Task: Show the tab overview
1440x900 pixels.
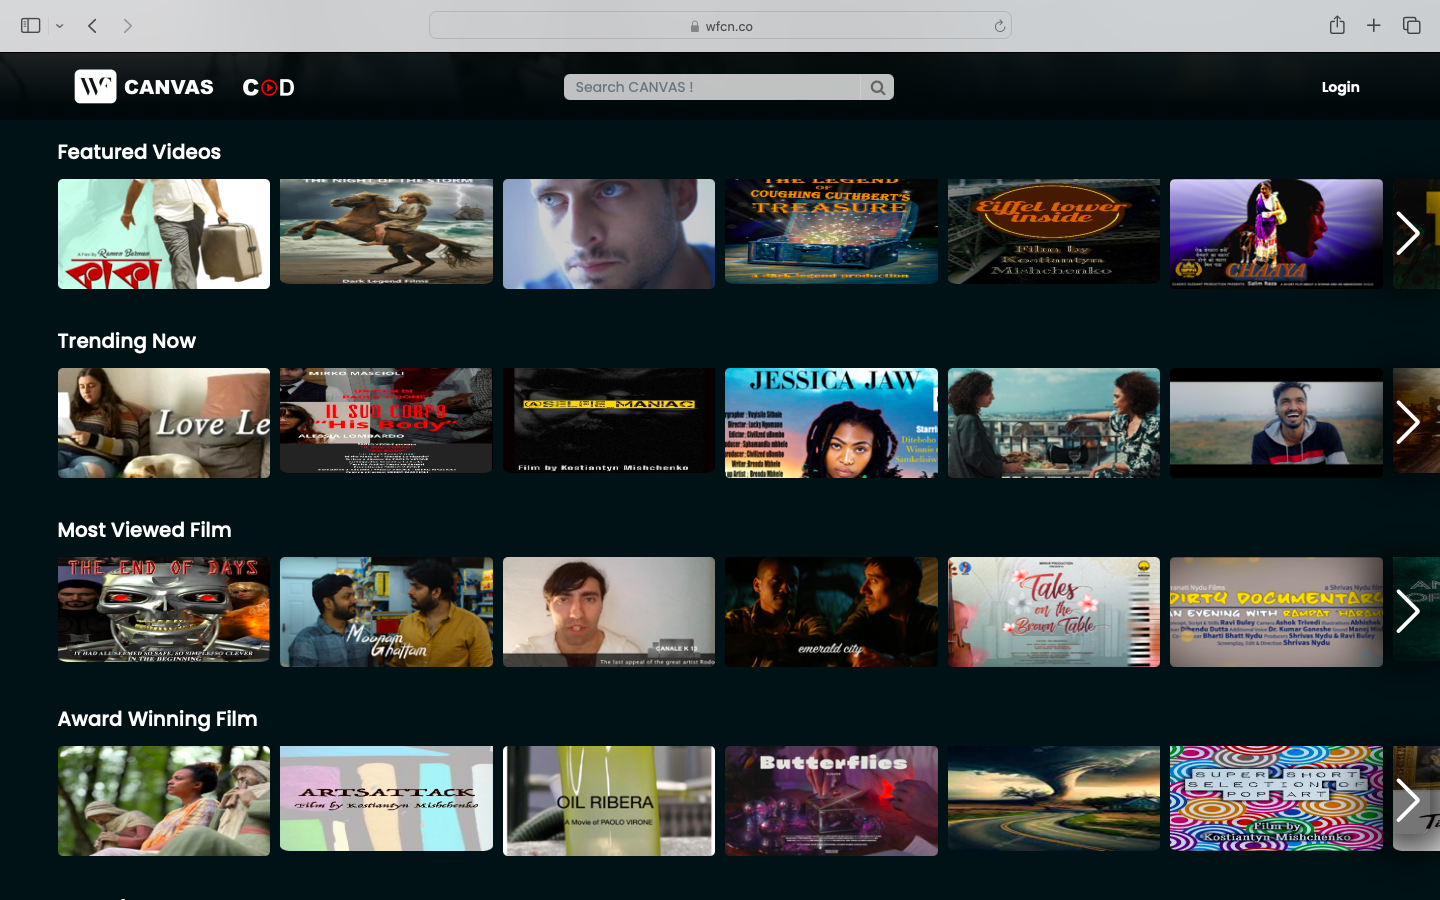Action: [x=1410, y=25]
